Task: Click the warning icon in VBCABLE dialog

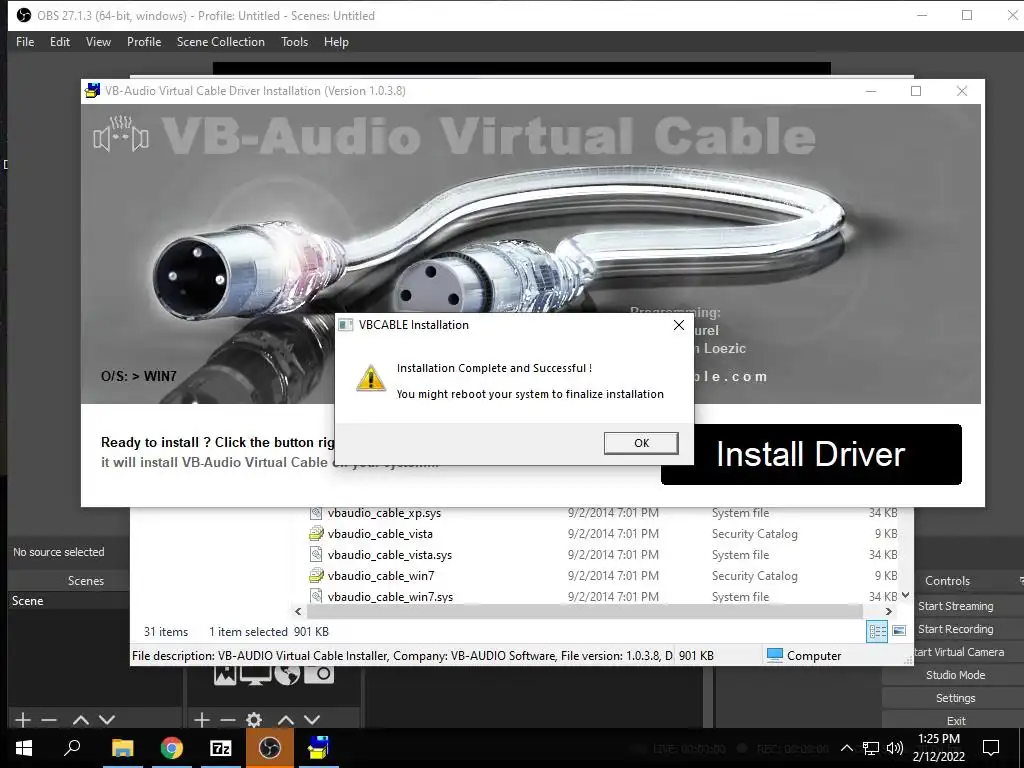Action: pyautogui.click(x=370, y=379)
